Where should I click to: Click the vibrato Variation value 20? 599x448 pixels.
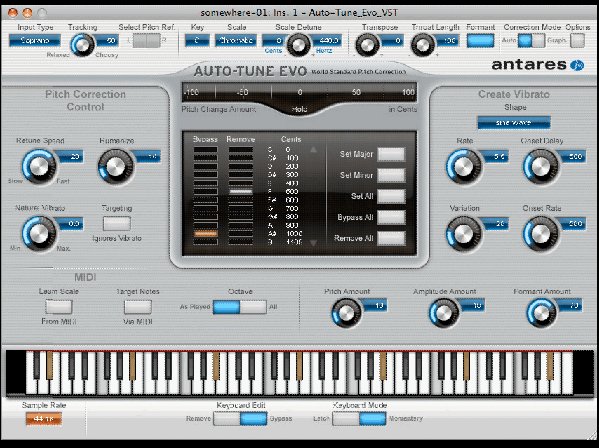[495, 223]
